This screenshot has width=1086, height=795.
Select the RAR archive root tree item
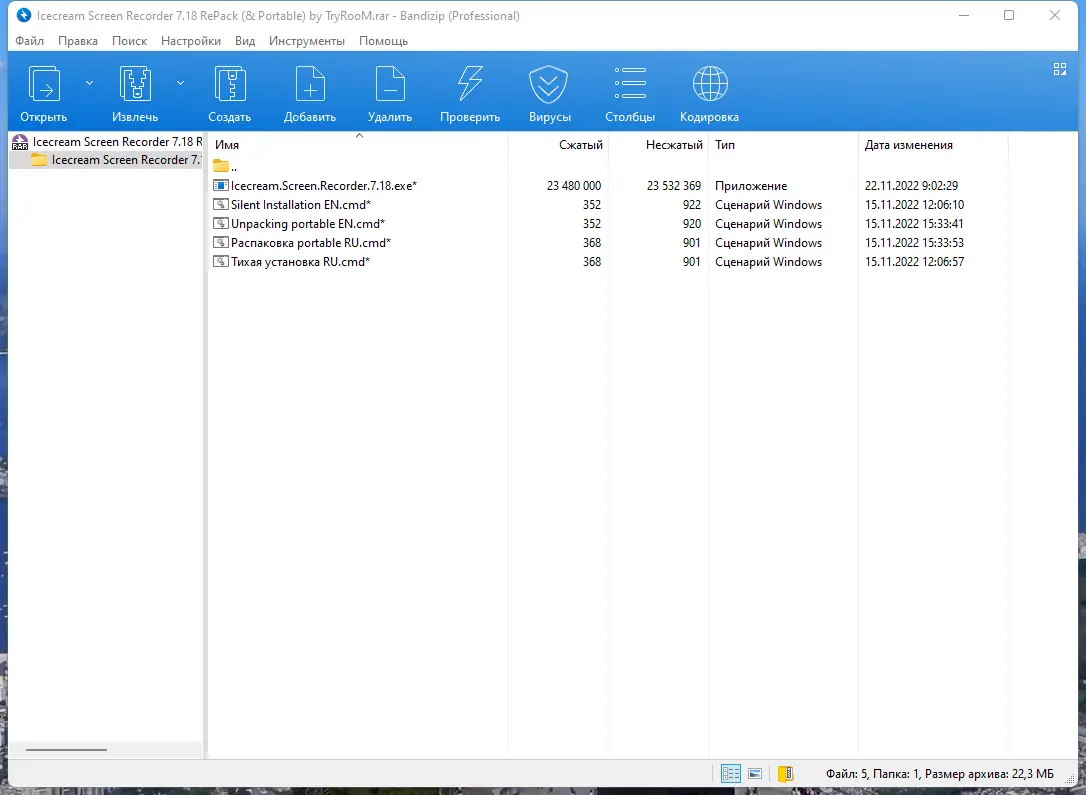tap(108, 142)
